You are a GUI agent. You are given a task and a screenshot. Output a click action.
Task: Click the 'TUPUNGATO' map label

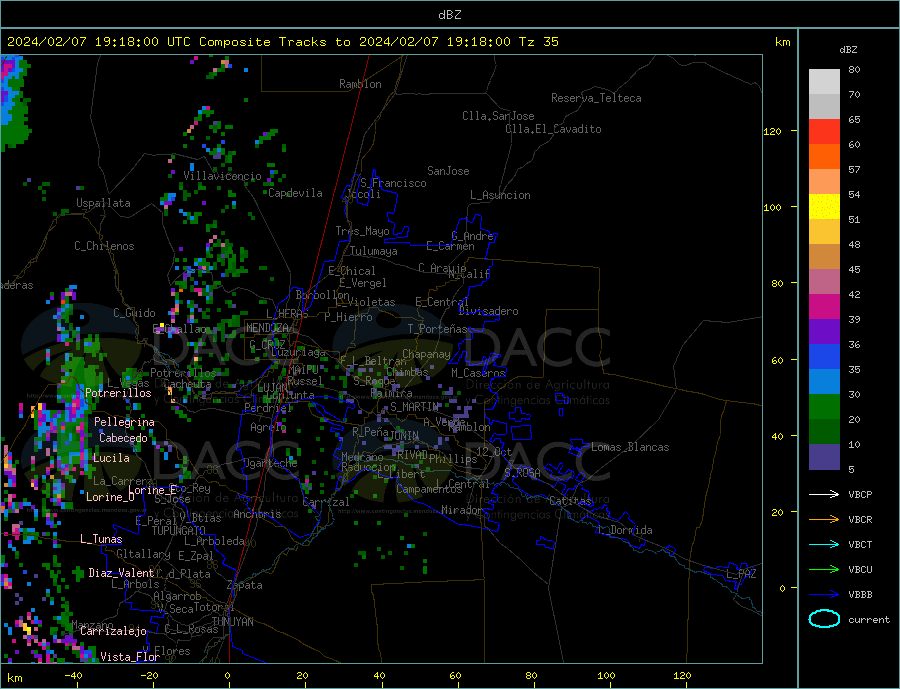point(179,531)
